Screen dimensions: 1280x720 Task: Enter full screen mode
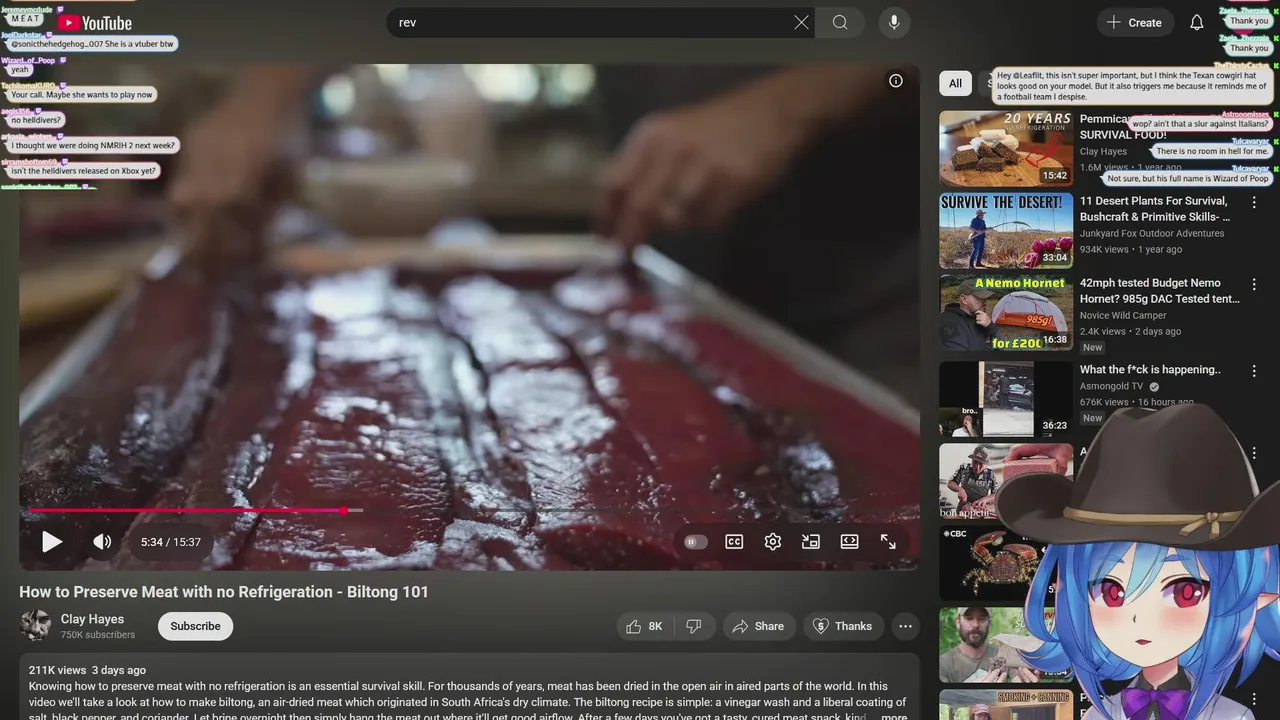tap(888, 542)
